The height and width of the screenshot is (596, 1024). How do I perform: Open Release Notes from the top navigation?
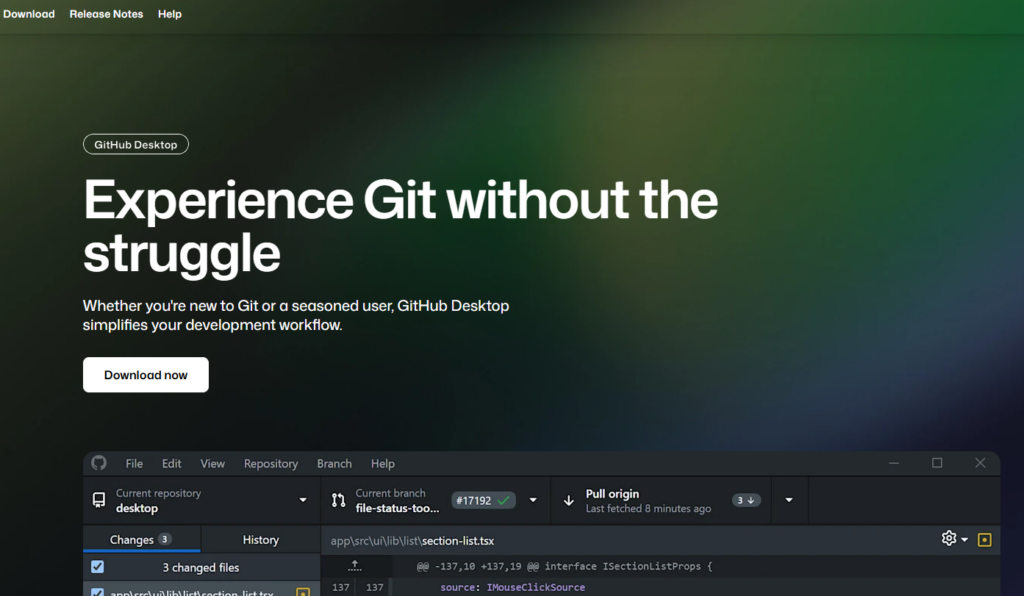pos(106,13)
